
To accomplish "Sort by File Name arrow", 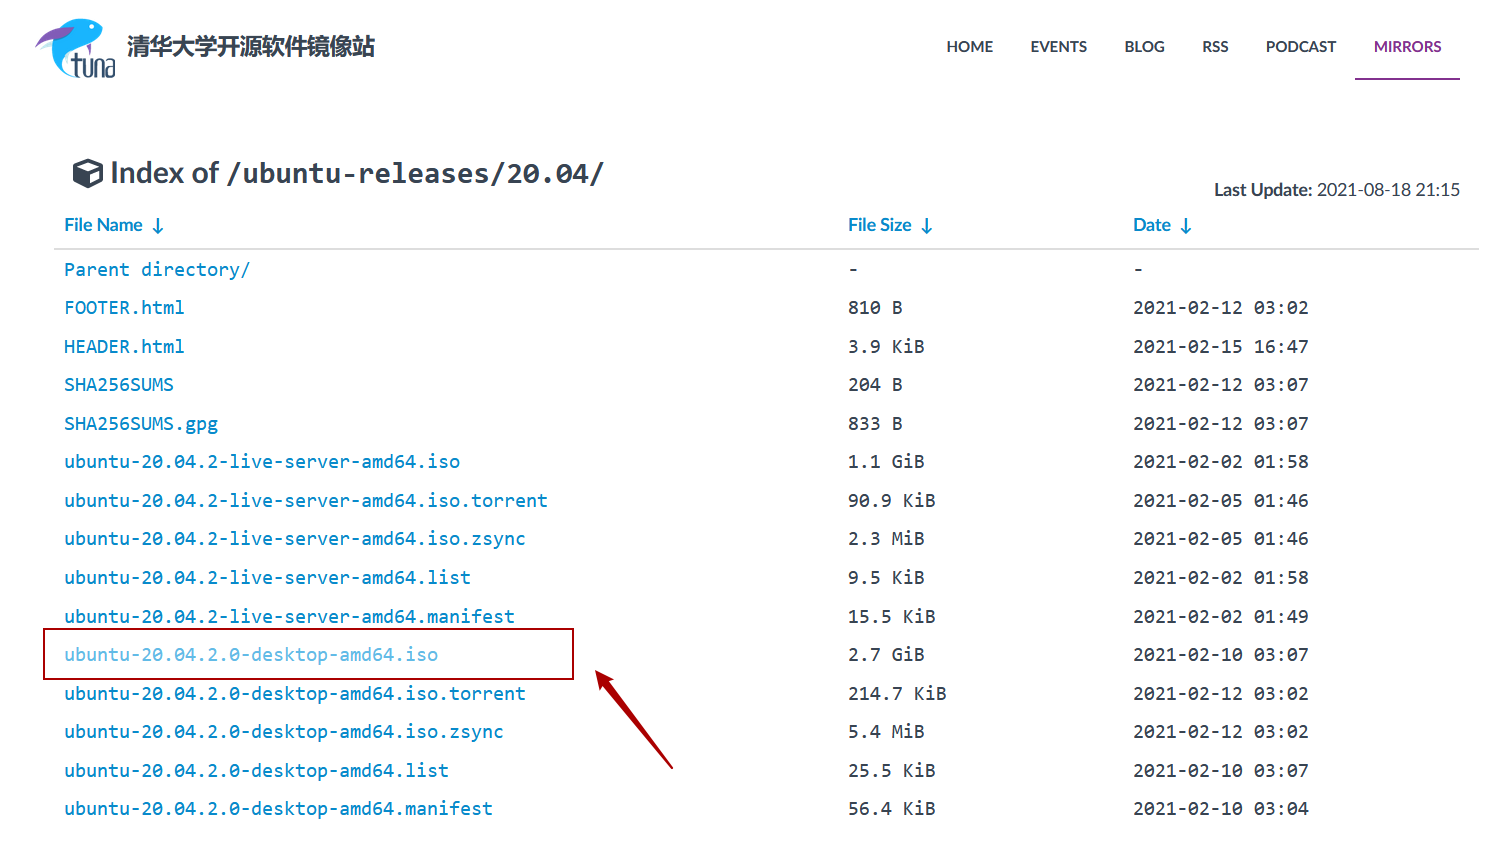I will pyautogui.click(x=158, y=226).
